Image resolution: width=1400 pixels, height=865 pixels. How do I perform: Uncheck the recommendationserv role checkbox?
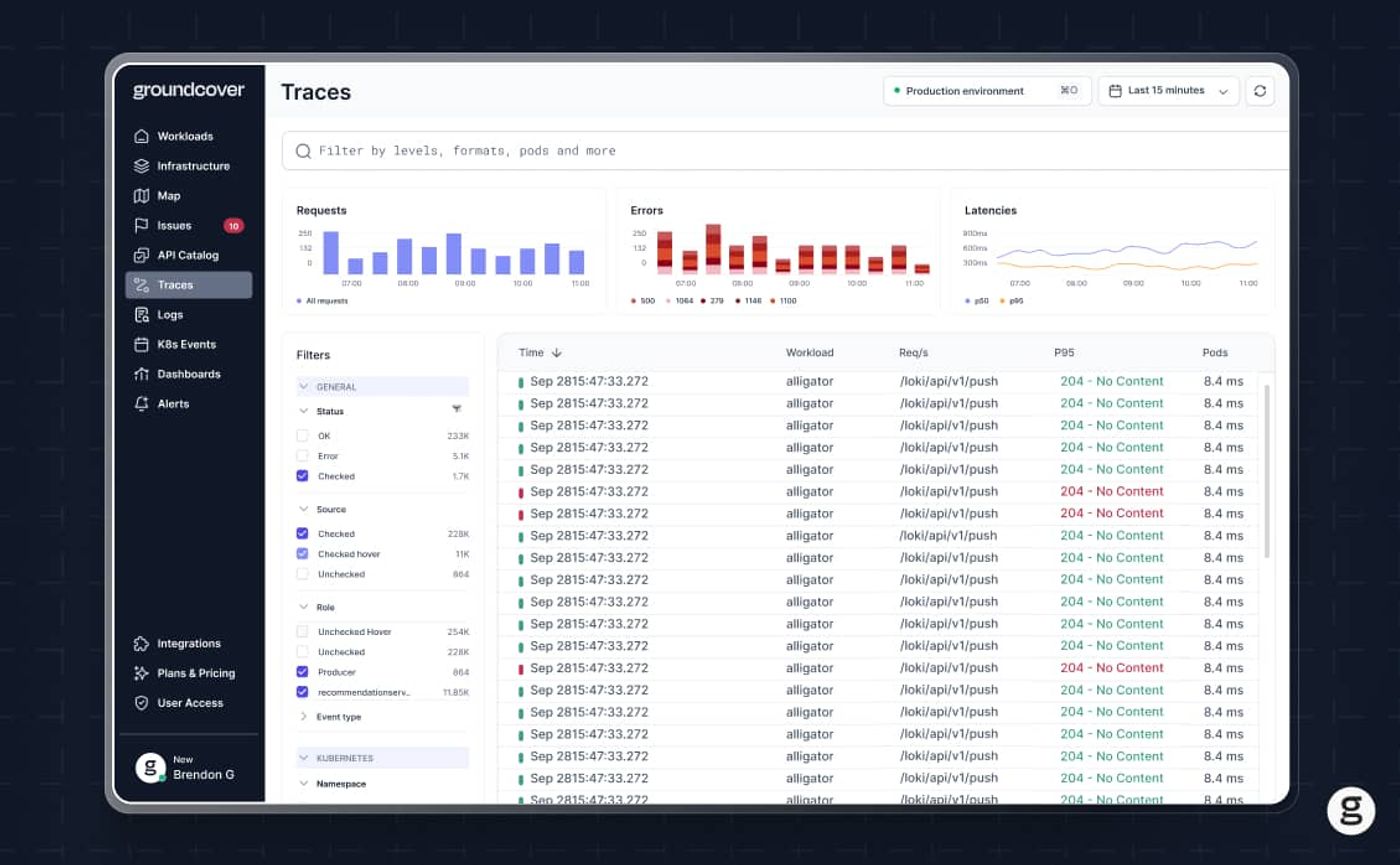coord(302,692)
